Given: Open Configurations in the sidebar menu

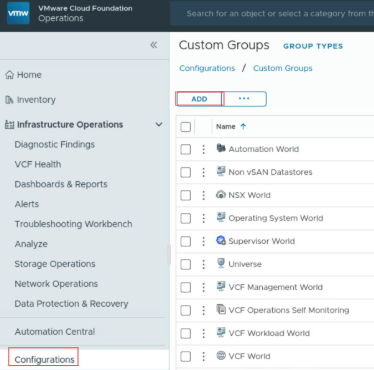Looking at the screenshot, I should [x=44, y=359].
